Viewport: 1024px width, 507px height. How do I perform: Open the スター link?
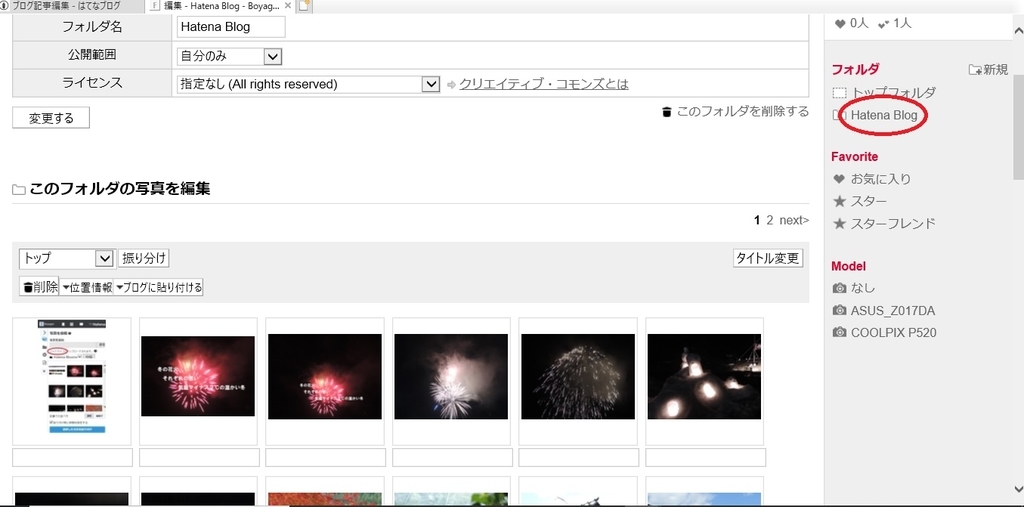click(x=868, y=201)
